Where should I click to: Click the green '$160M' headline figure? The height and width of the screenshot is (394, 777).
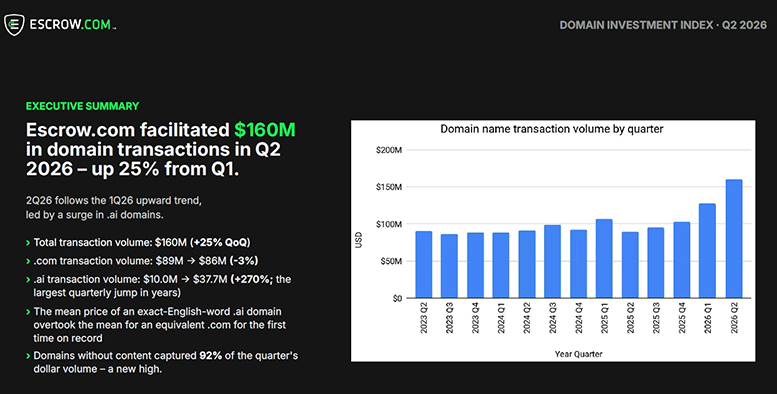pos(265,130)
